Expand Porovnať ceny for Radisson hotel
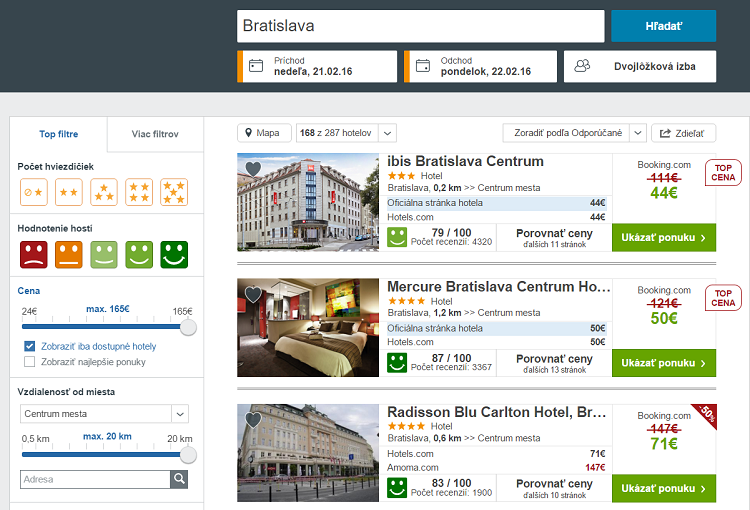This screenshot has width=750, height=510. click(x=554, y=488)
